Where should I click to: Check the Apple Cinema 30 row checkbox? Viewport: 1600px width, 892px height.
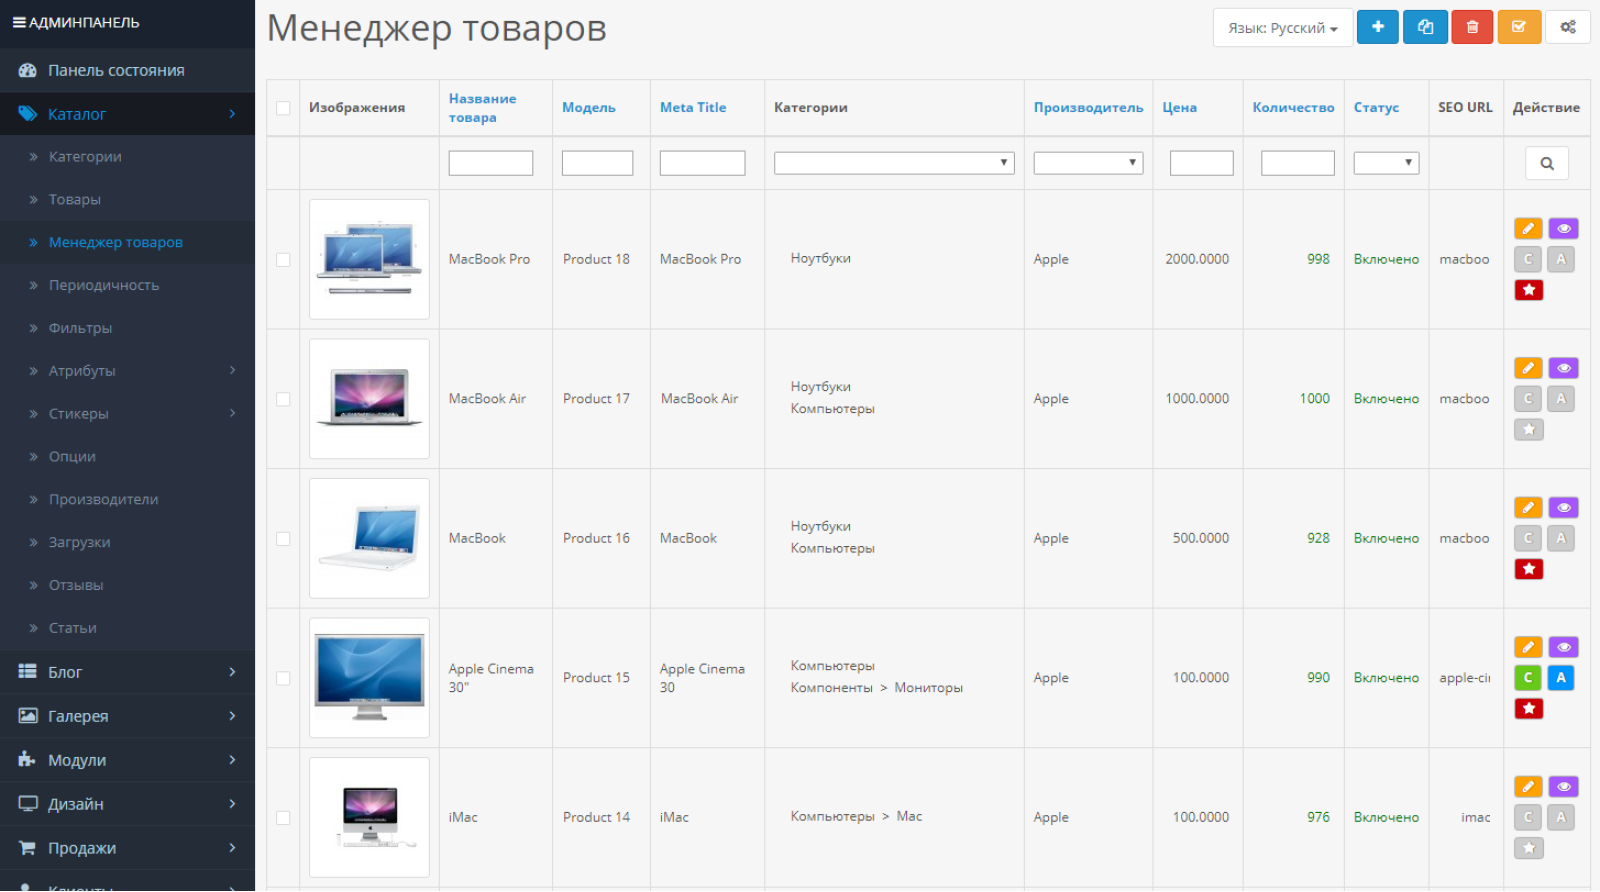[x=283, y=678]
